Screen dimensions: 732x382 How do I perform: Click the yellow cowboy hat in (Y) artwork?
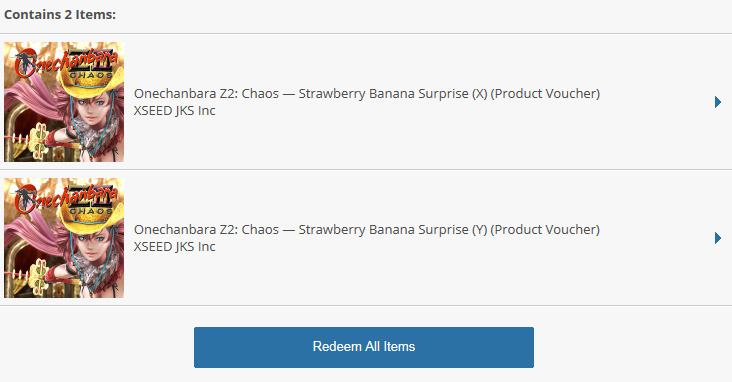pyautogui.click(x=91, y=217)
